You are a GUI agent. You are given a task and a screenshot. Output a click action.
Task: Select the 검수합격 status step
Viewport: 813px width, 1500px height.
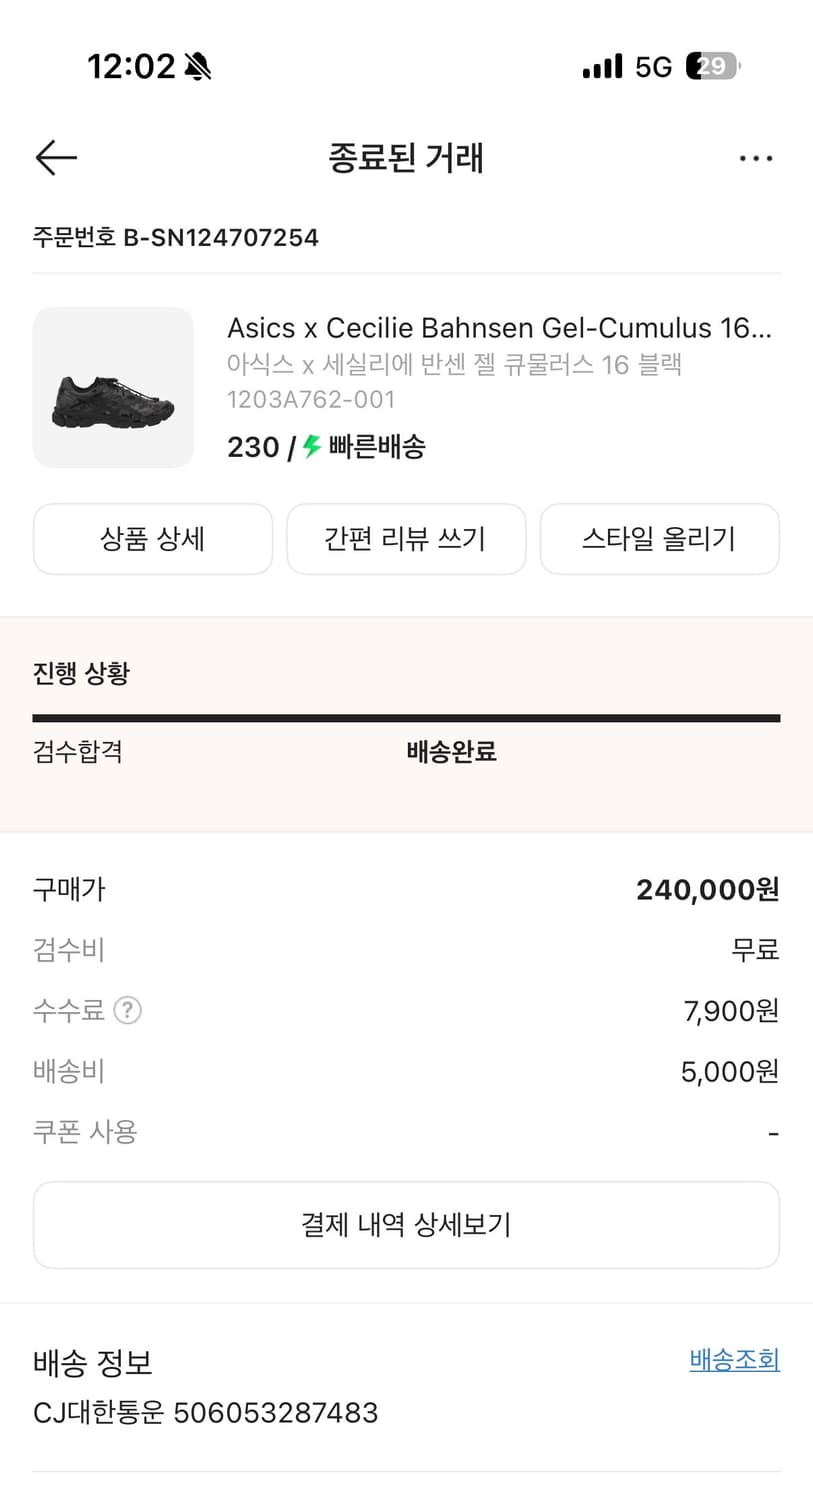[78, 752]
